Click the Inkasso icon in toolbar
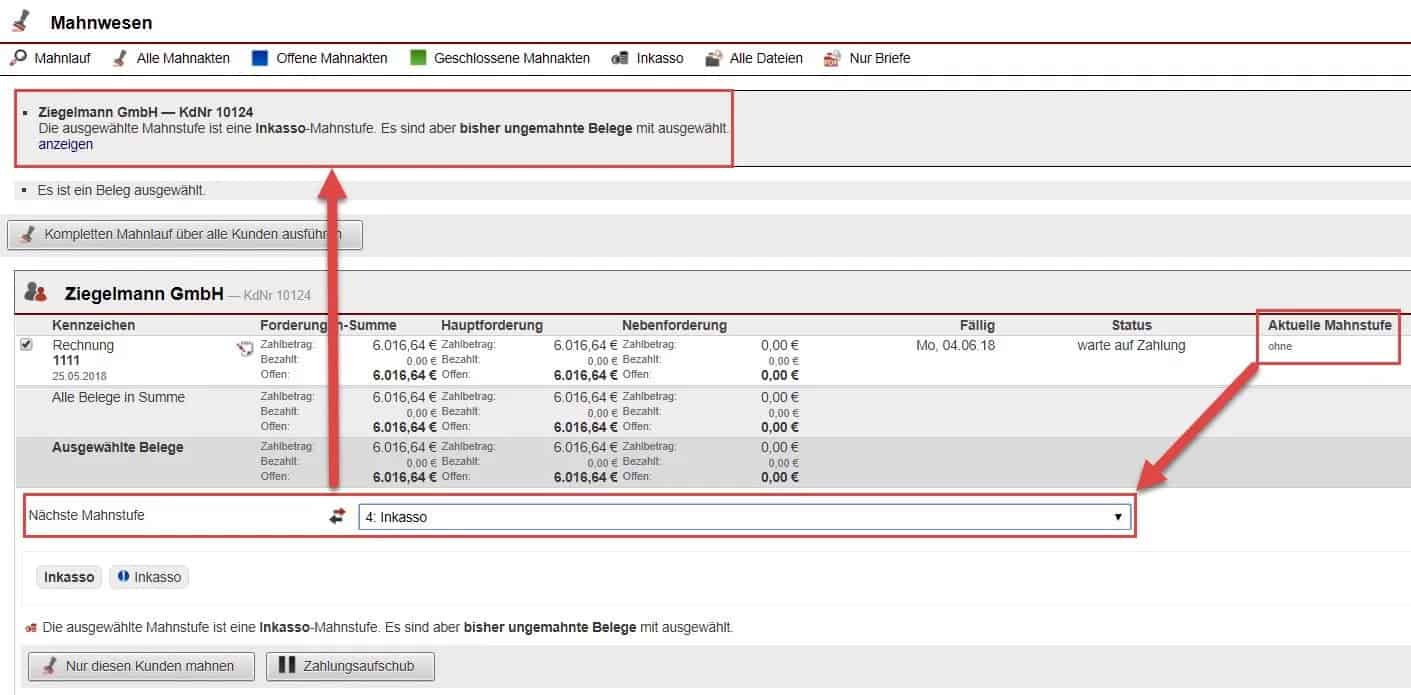 [620, 58]
